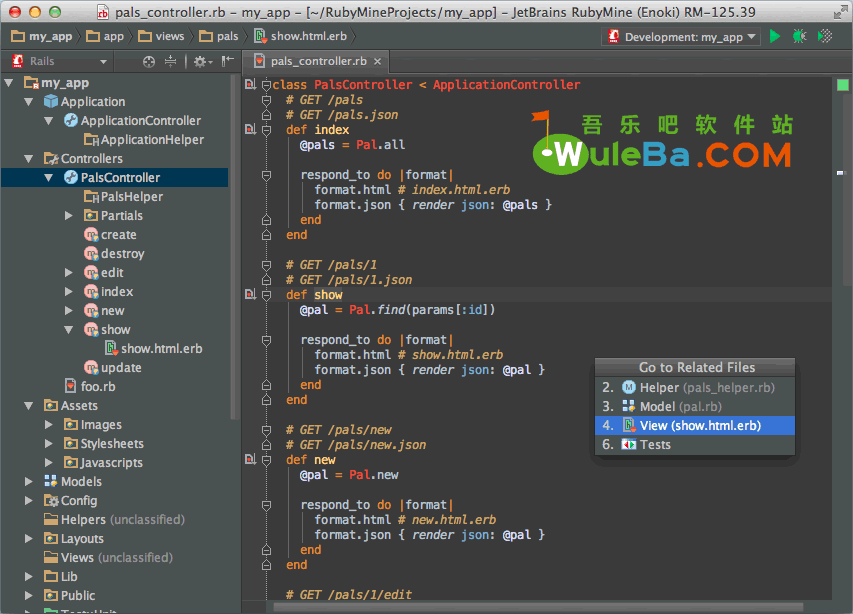Click my_app breadcrumb in navigation bar
853x614 pixels.
42,36
